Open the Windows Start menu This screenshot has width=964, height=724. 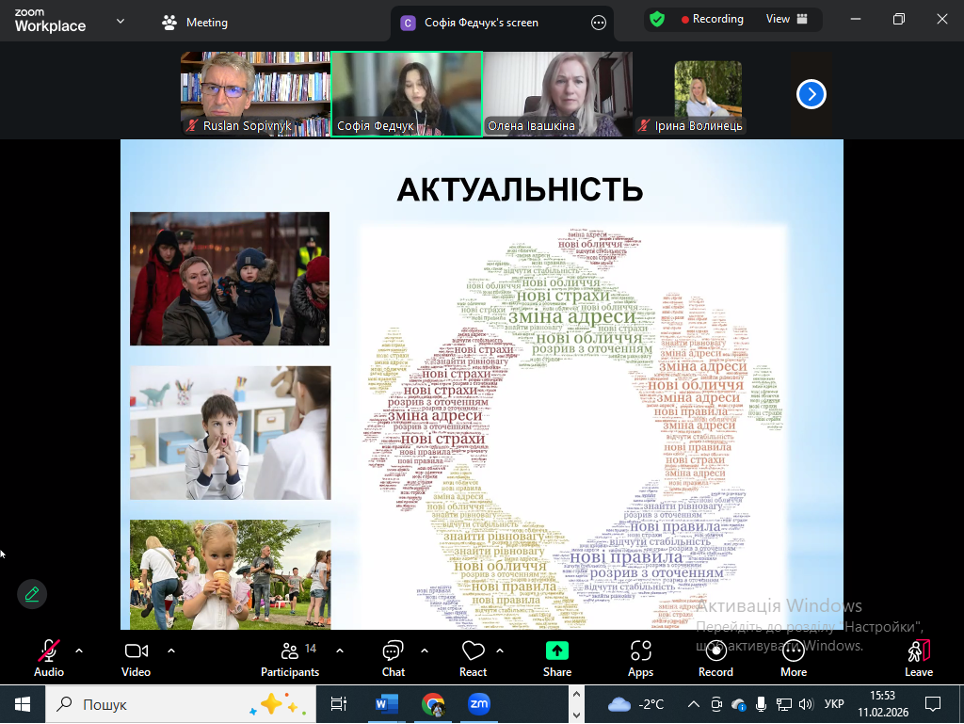tap(22, 704)
